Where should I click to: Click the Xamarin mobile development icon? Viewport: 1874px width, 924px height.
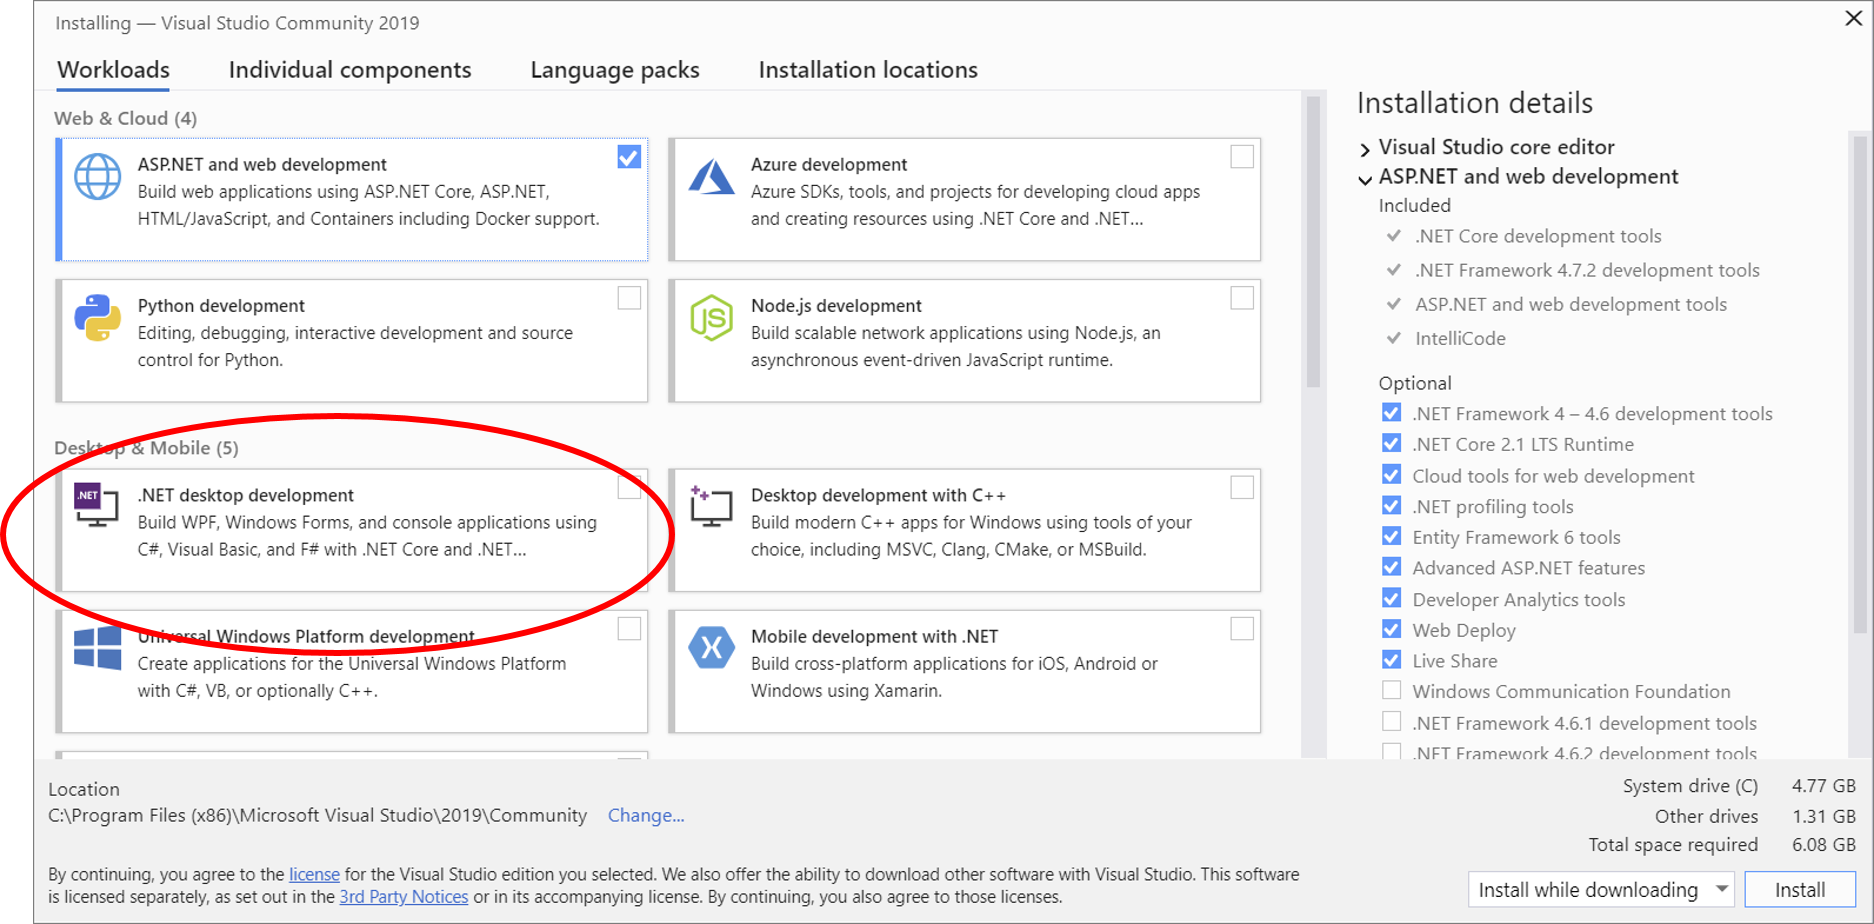point(711,648)
